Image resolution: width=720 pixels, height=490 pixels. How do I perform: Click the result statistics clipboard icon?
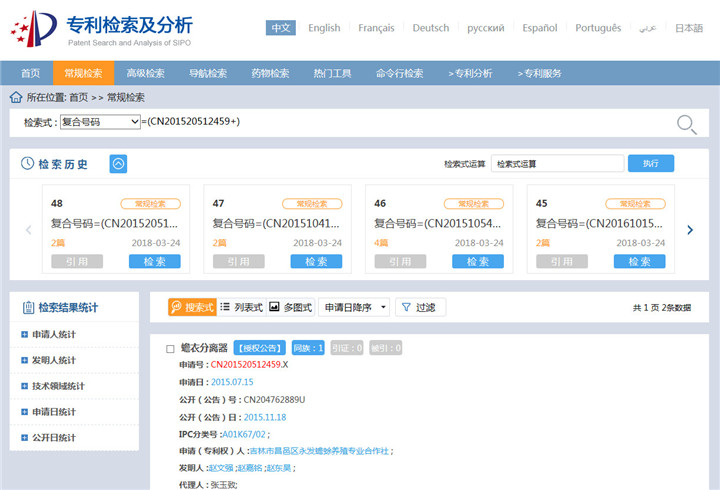pos(28,307)
